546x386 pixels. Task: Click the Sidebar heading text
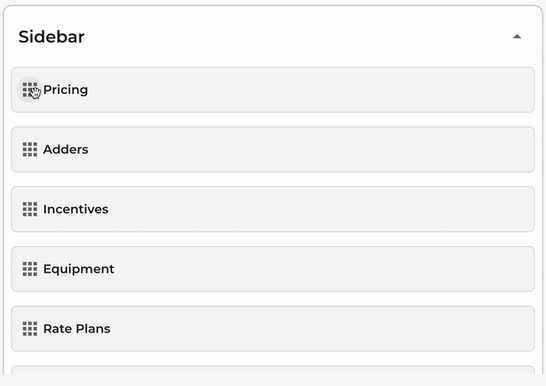click(52, 37)
